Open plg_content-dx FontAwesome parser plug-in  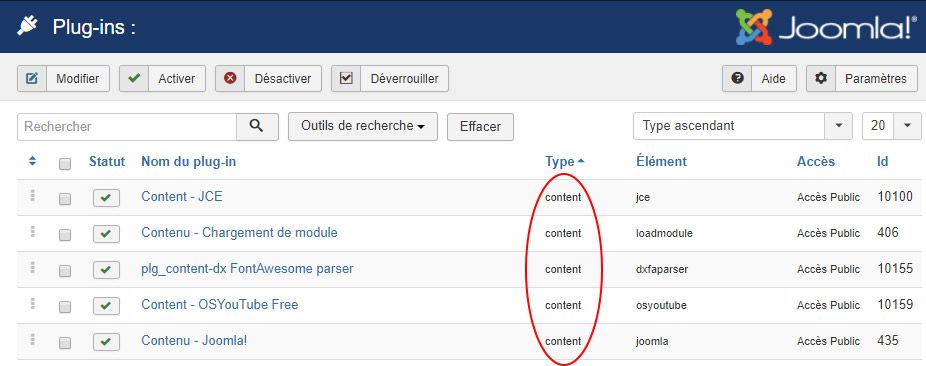point(247,269)
